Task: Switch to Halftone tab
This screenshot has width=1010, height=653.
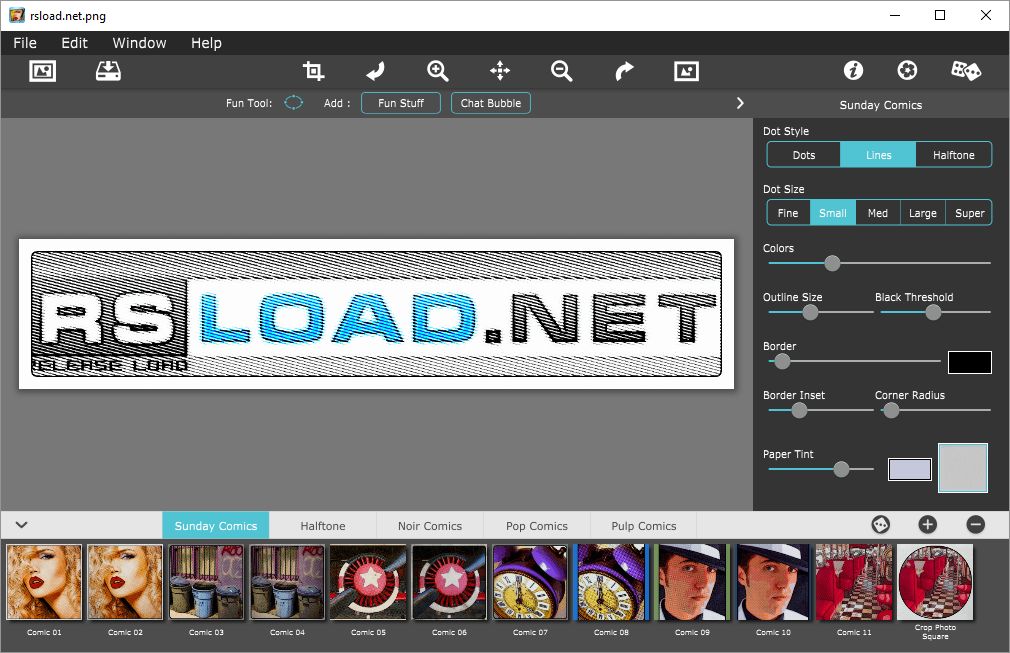Action: (x=323, y=525)
